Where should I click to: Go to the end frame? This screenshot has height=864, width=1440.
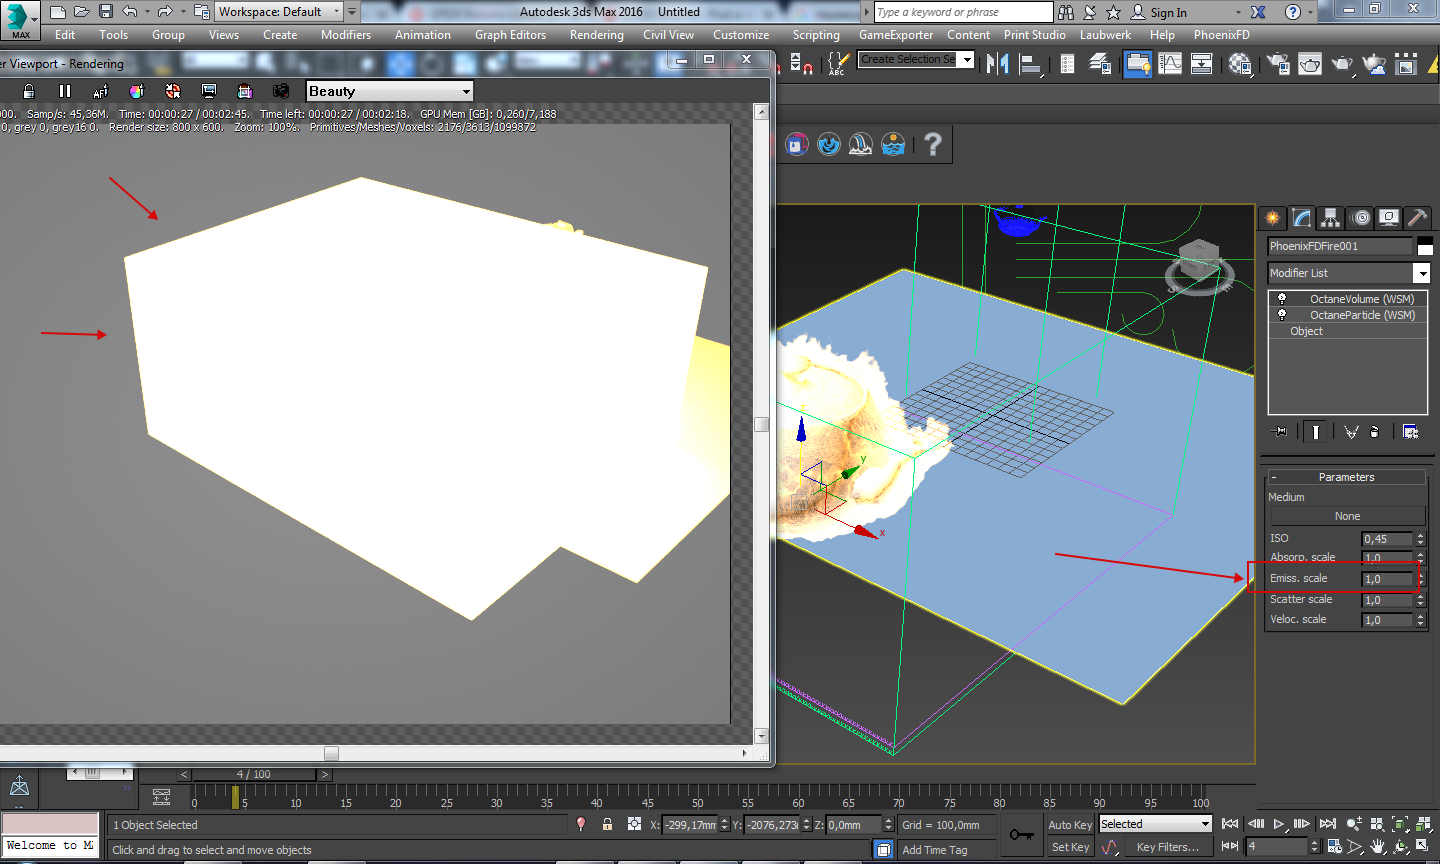click(x=1327, y=824)
